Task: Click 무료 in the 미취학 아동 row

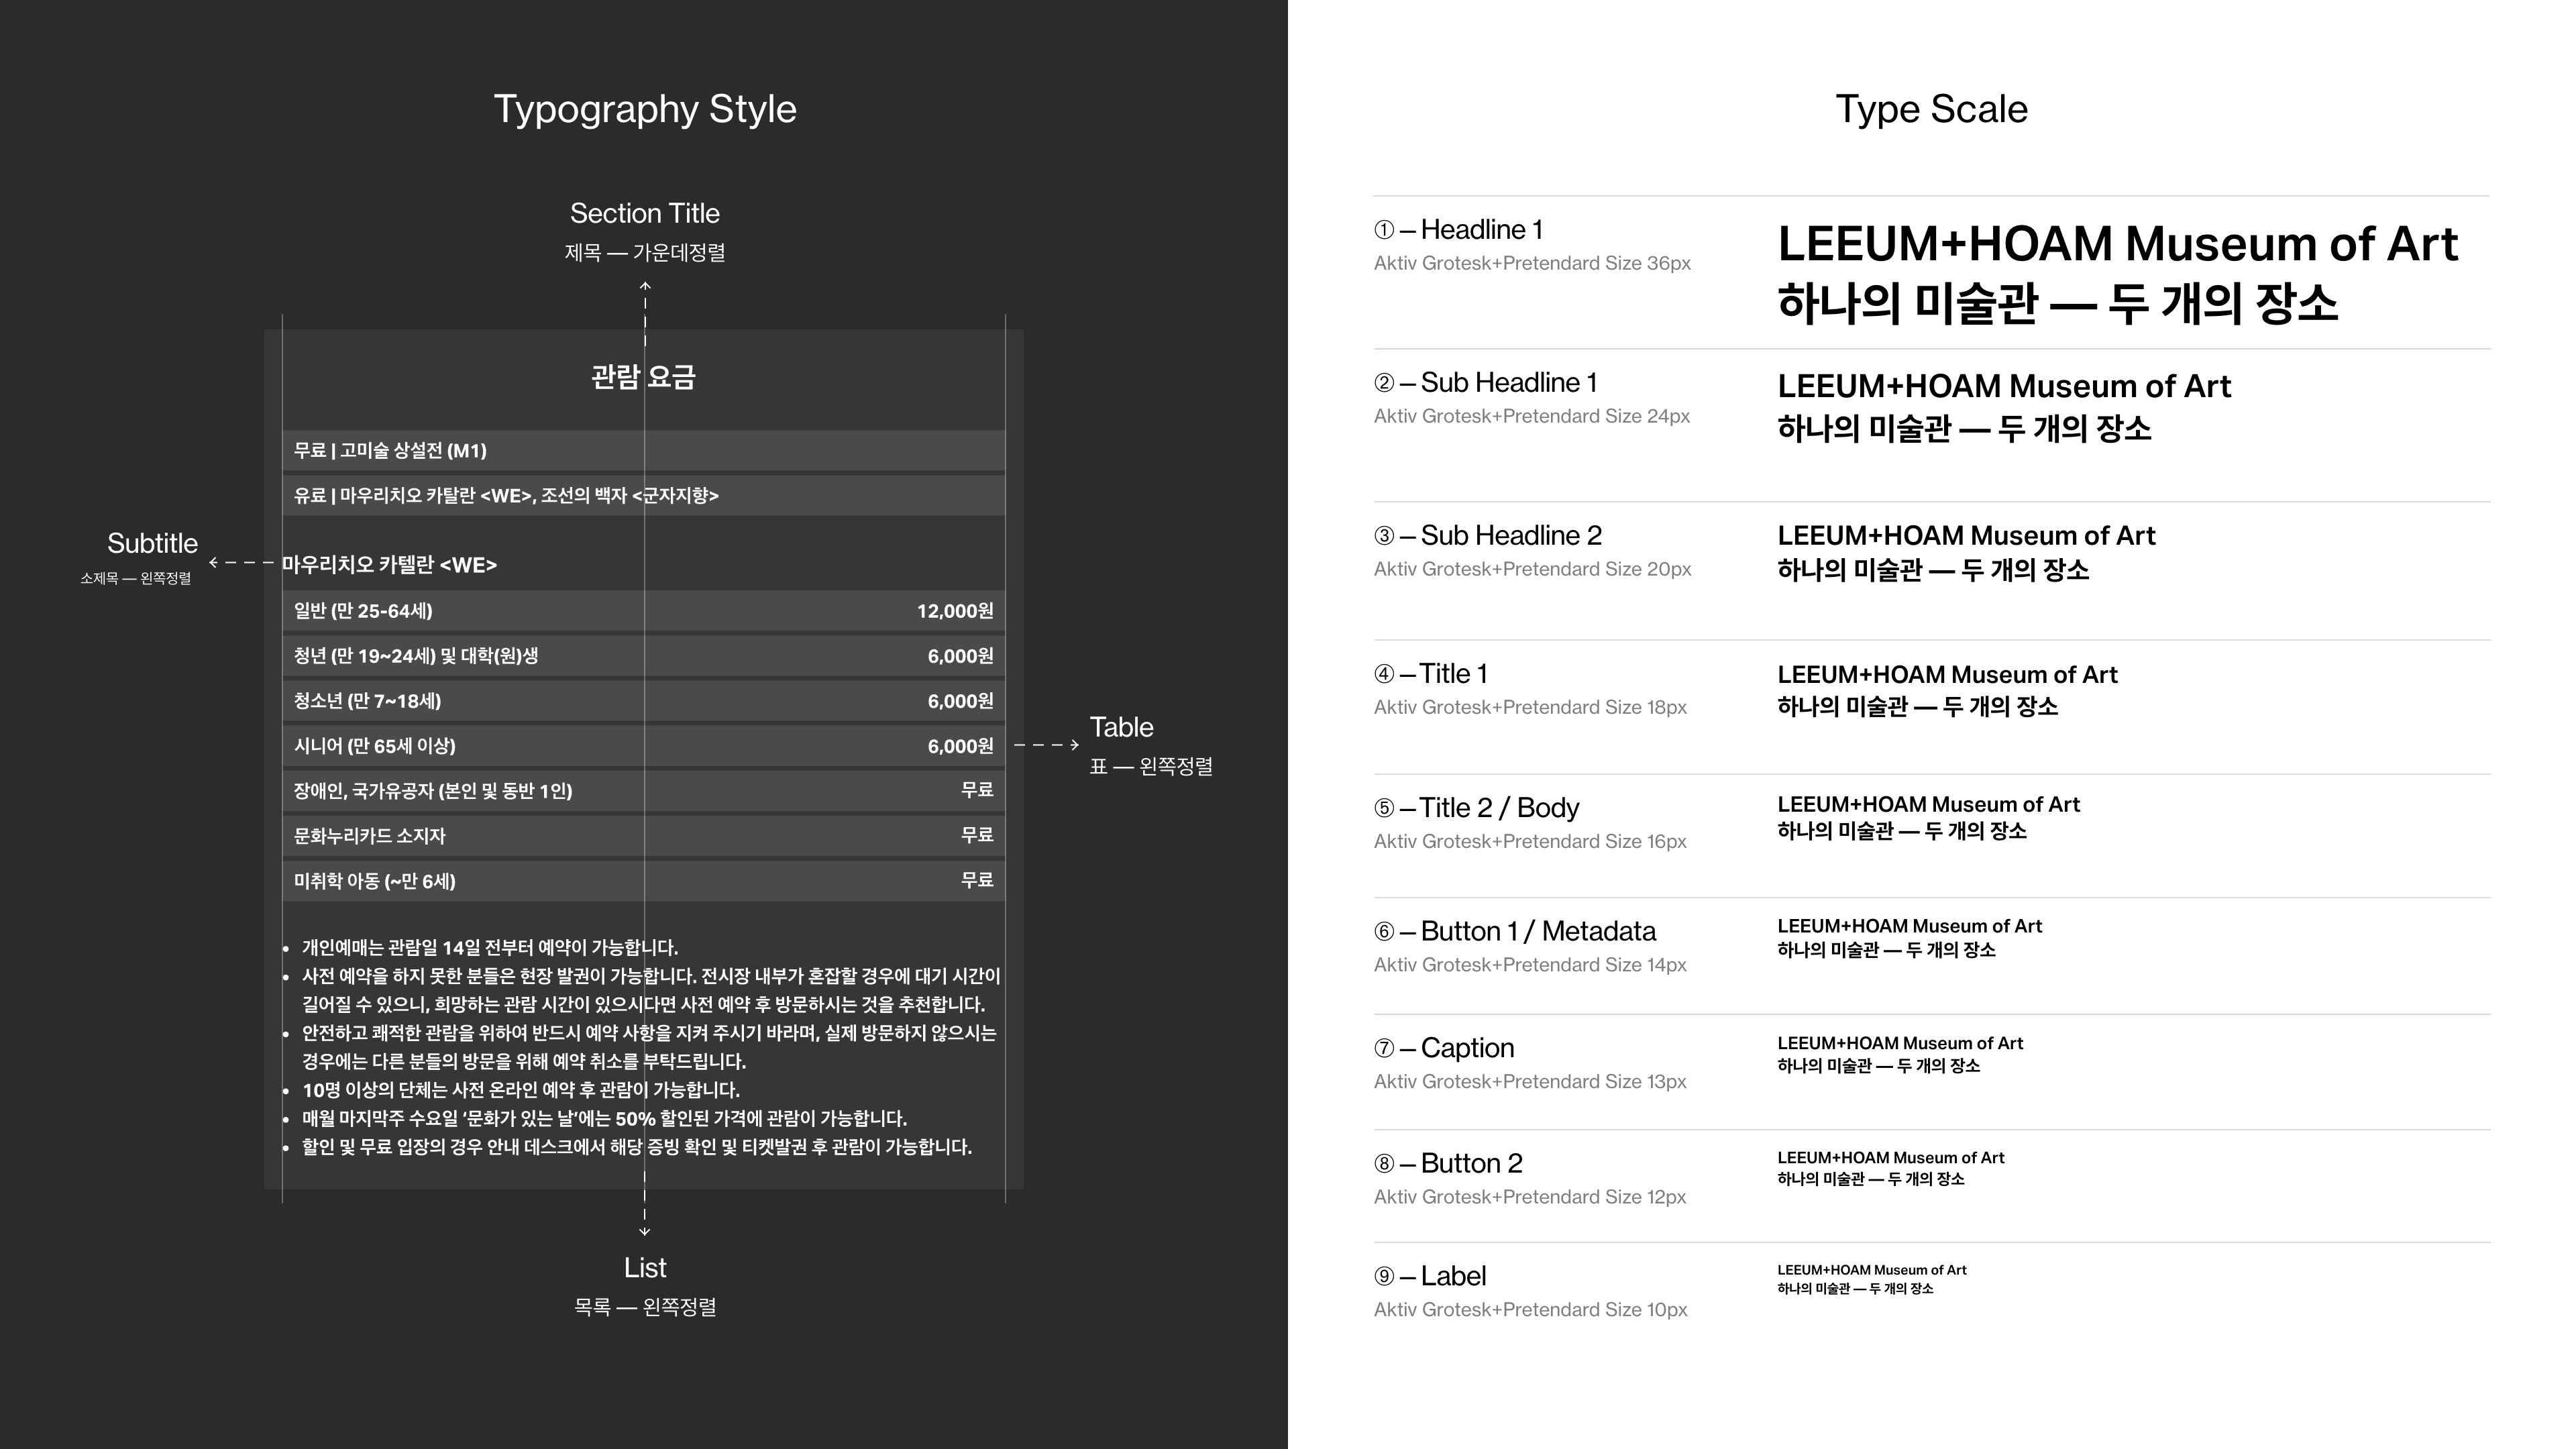Action: 977,880
